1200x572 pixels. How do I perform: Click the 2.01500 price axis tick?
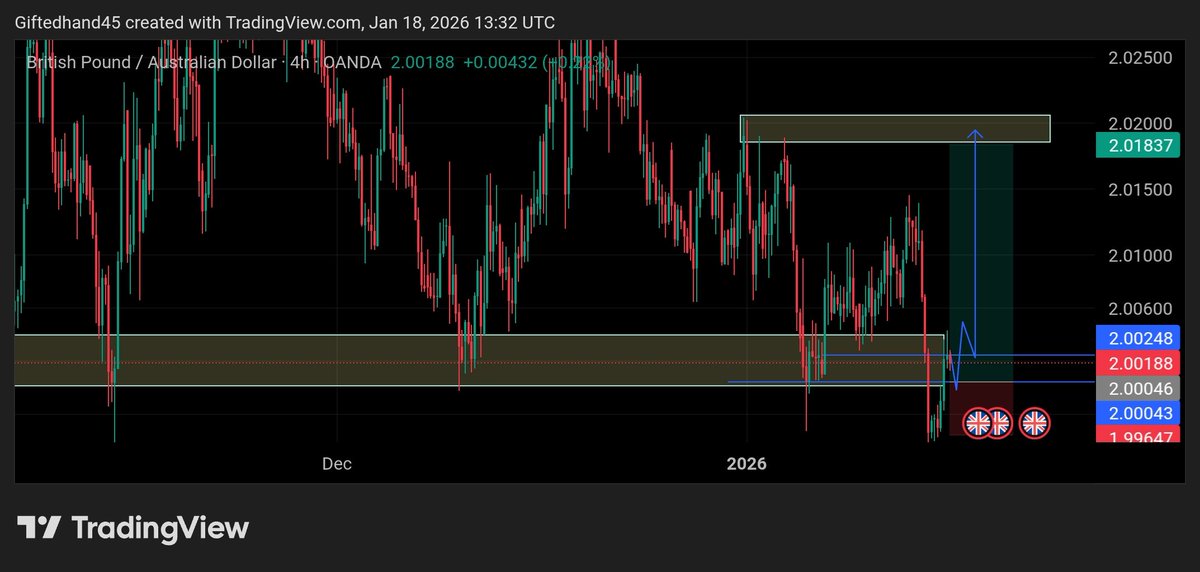click(1140, 190)
